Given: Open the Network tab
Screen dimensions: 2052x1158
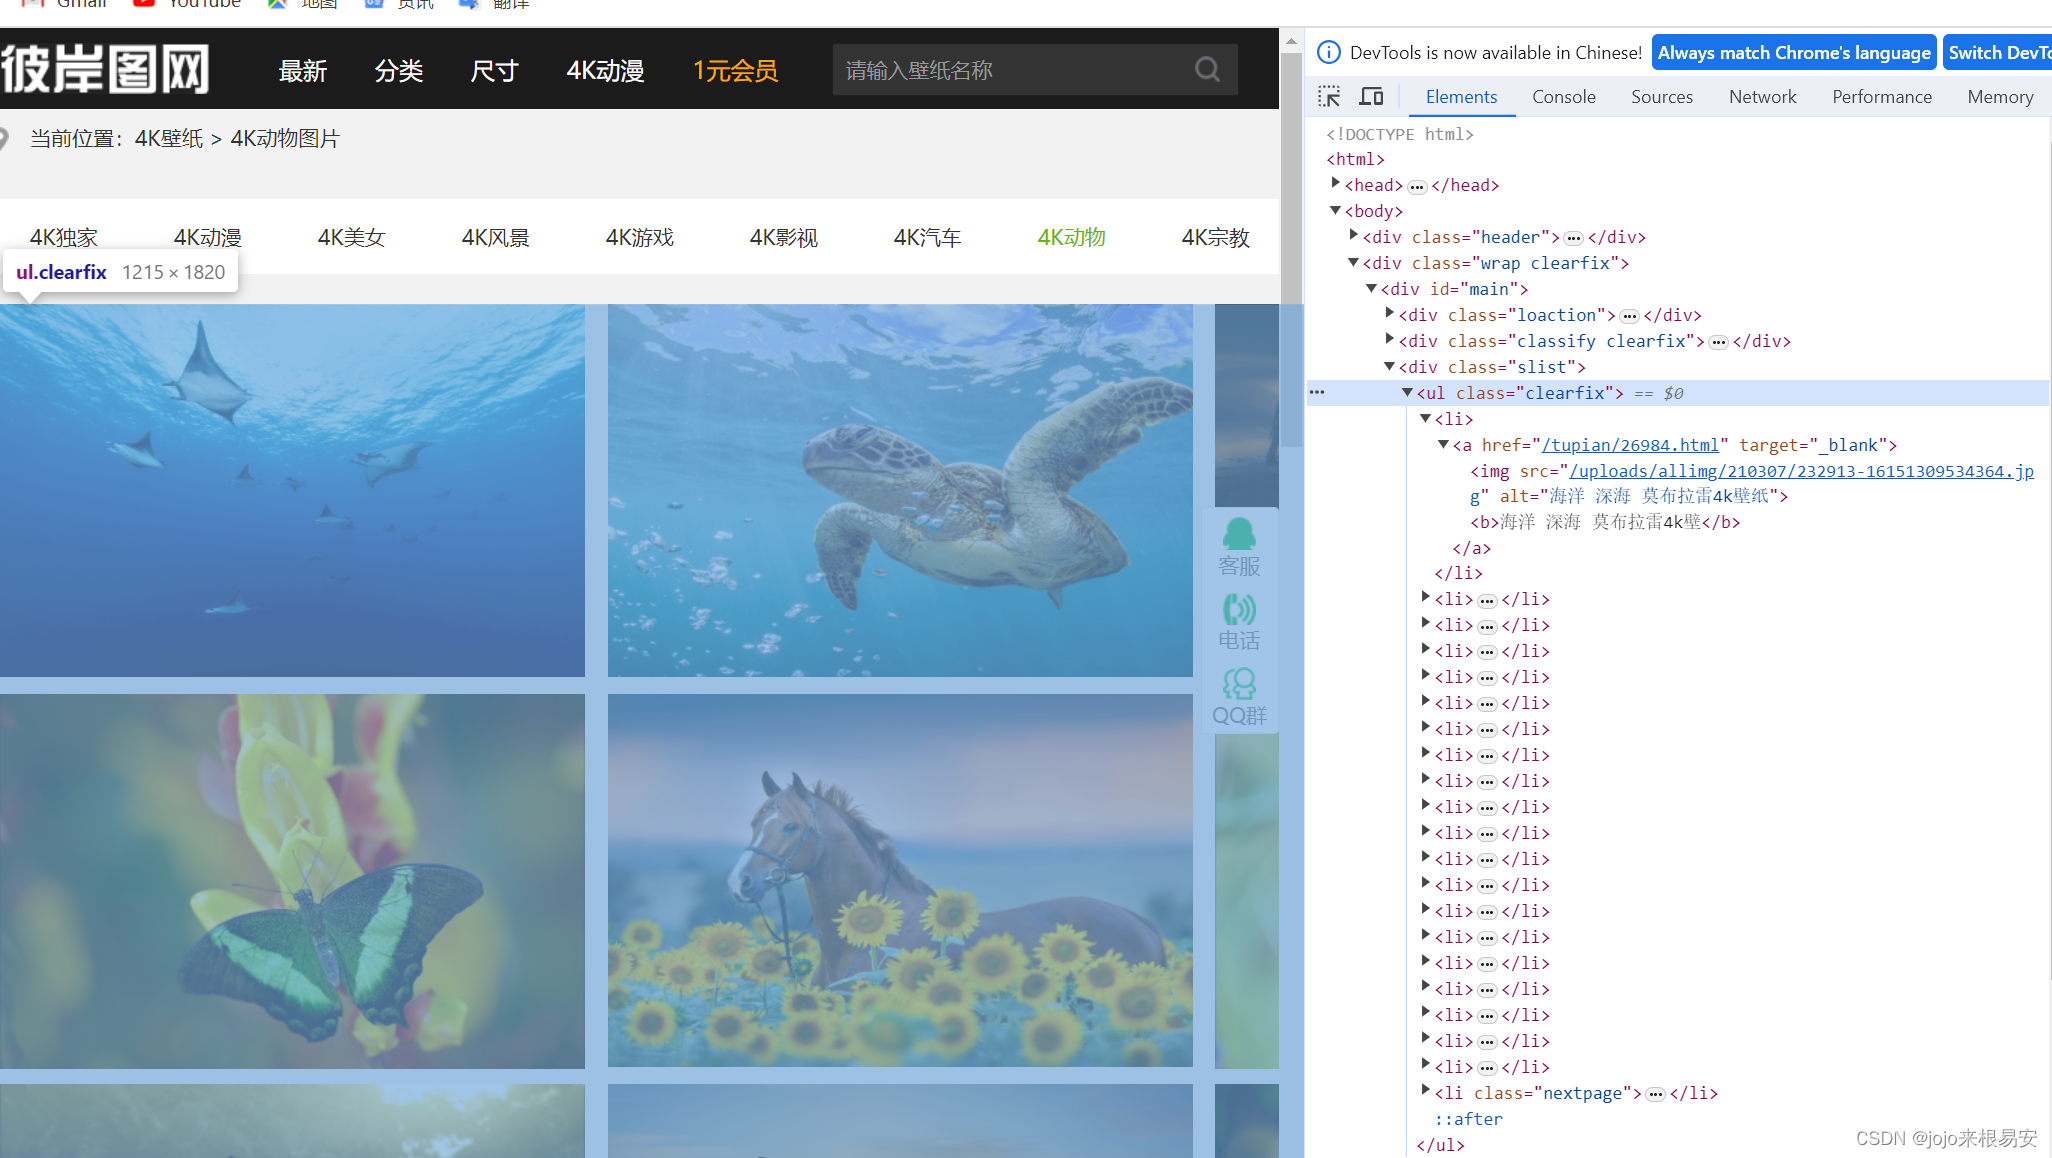Looking at the screenshot, I should (1762, 97).
